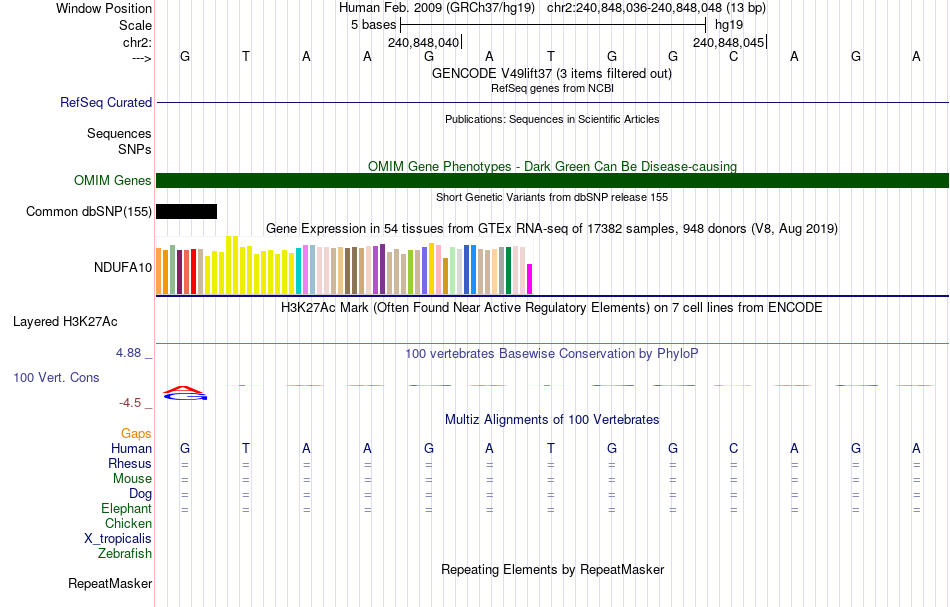Click the Scale label
Viewport: 950px width, 607px height.
(136, 25)
